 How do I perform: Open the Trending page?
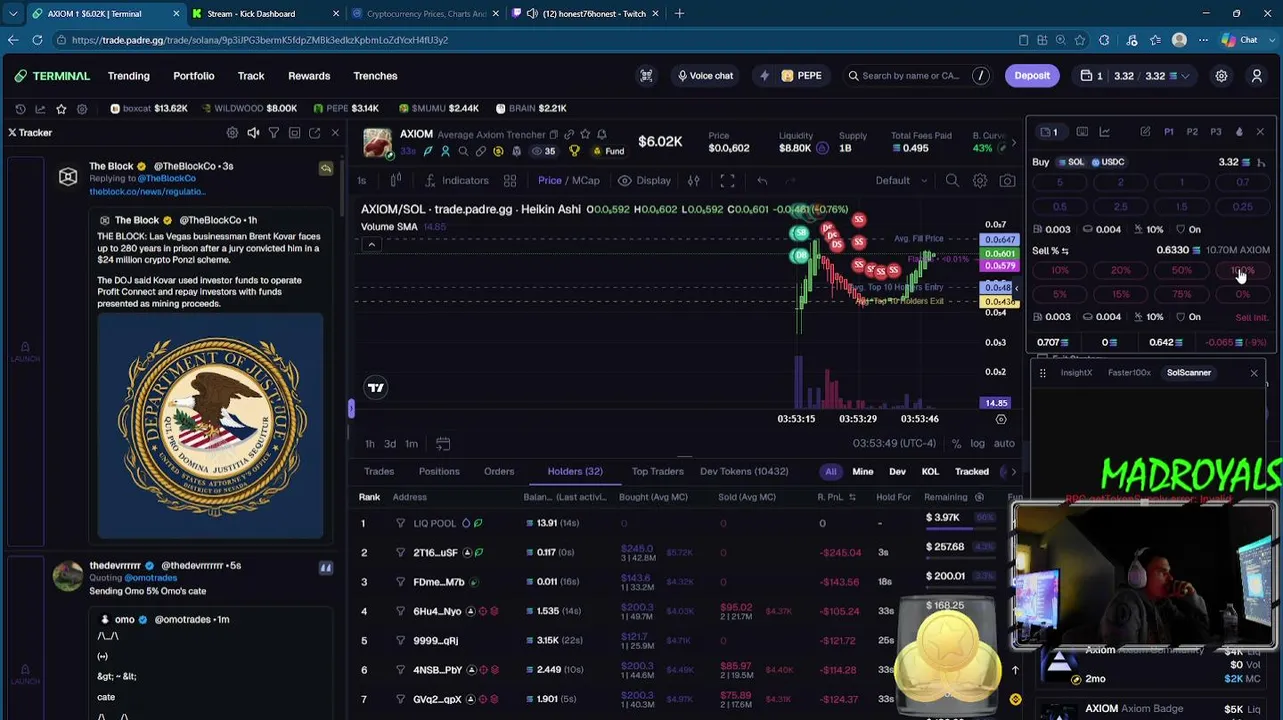[x=129, y=76]
